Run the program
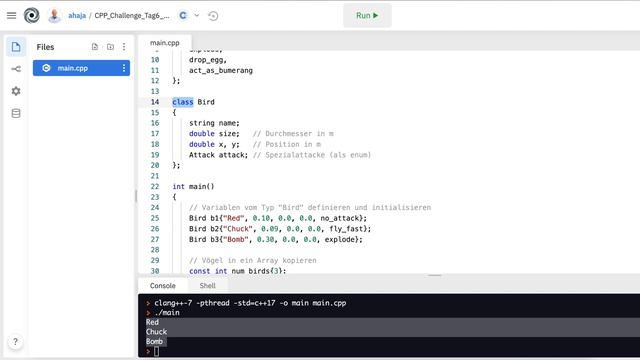 coord(367,16)
